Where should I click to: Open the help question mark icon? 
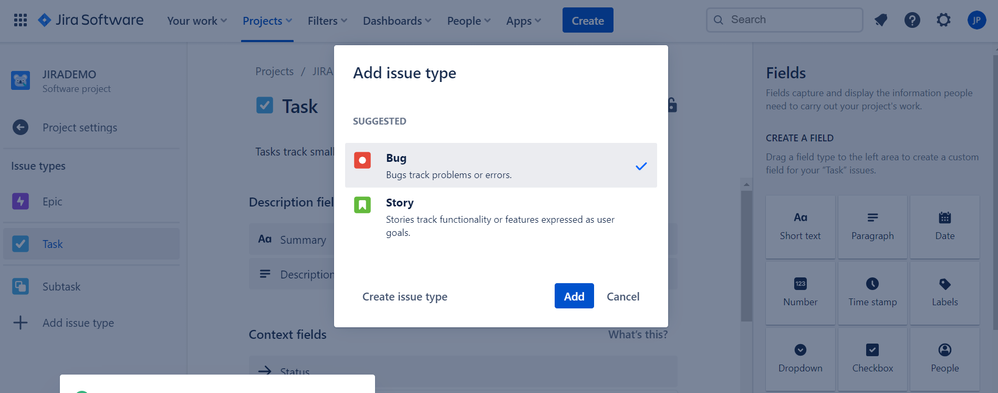(912, 20)
